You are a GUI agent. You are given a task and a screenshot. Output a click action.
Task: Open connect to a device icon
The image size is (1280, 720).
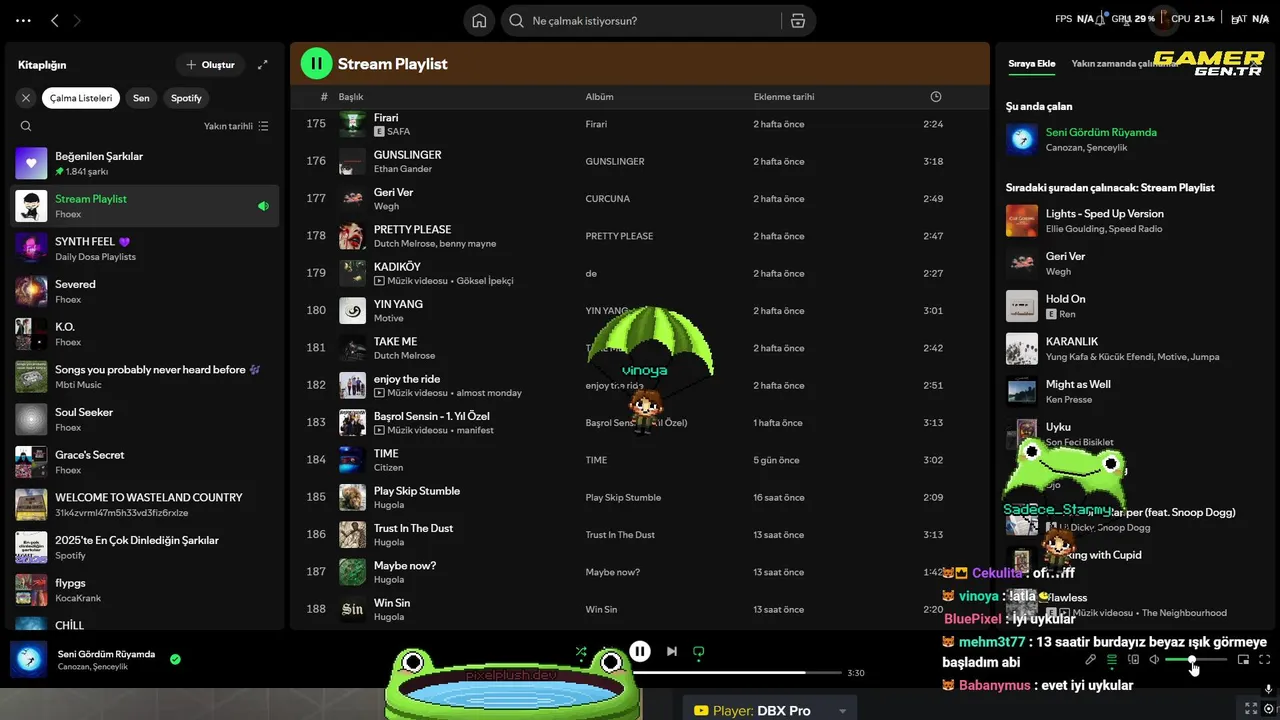pos(1133,660)
